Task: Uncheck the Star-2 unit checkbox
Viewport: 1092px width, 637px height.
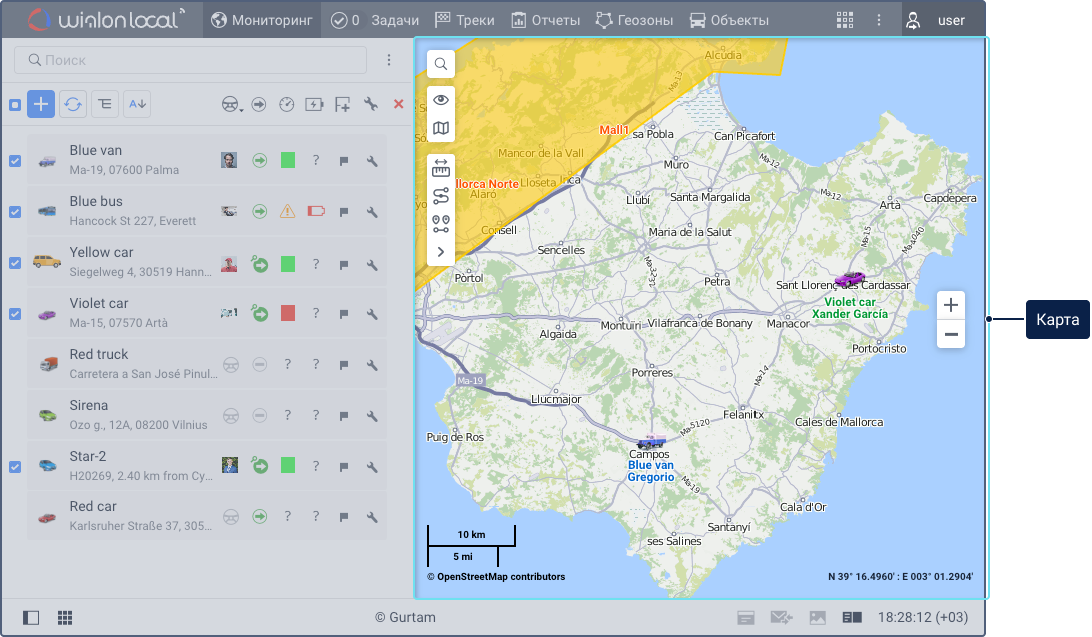Action: (x=15, y=466)
